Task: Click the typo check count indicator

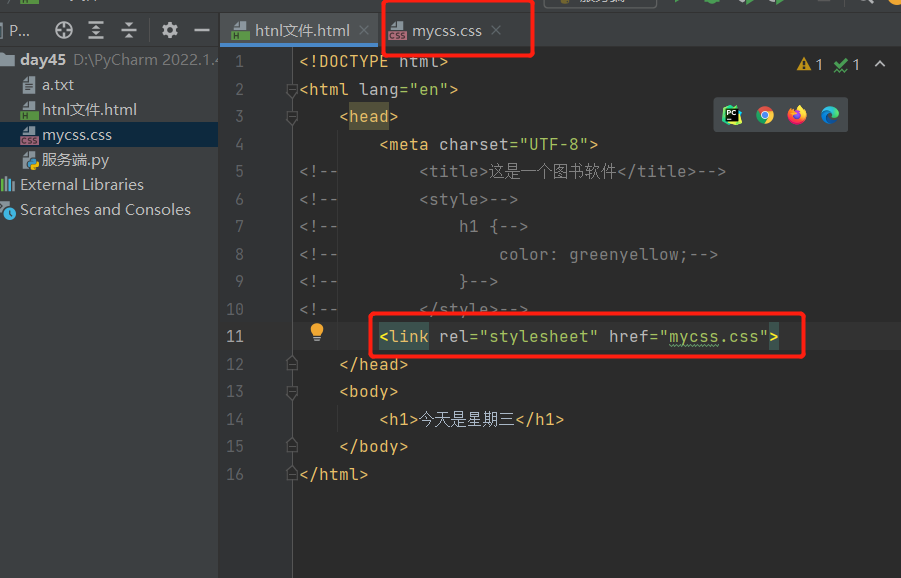Action: coord(847,64)
